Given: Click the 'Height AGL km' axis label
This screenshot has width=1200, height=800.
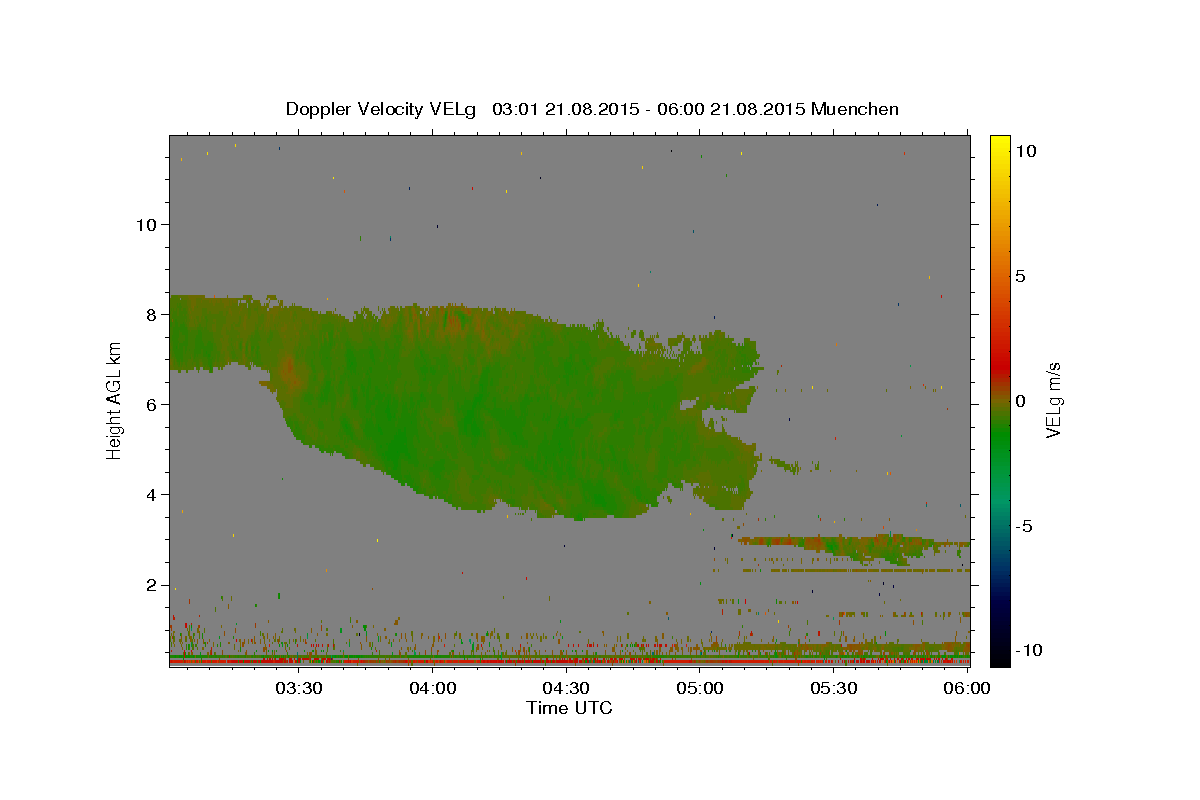Looking at the screenshot, I should 115,400.
